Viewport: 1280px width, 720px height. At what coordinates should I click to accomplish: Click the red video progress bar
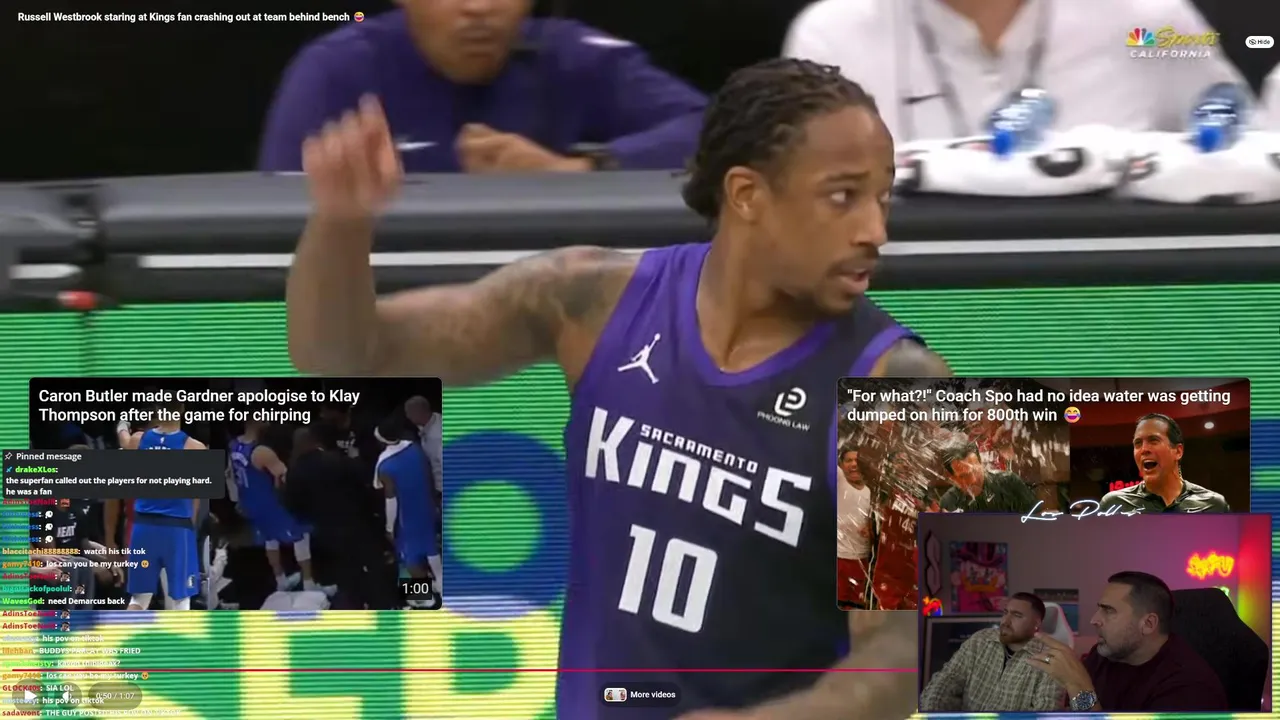pos(465,670)
